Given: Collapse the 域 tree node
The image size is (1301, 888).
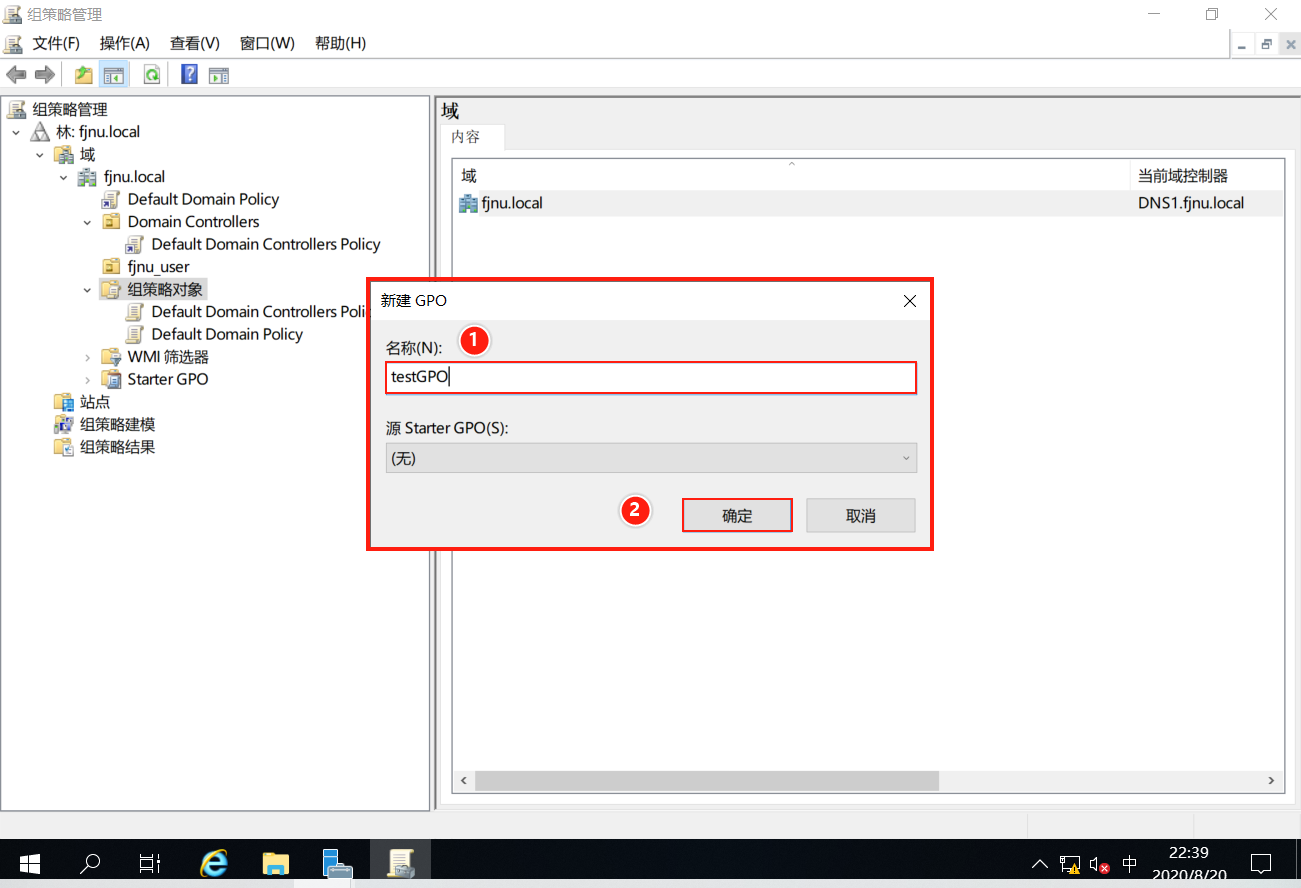Looking at the screenshot, I should (x=40, y=155).
